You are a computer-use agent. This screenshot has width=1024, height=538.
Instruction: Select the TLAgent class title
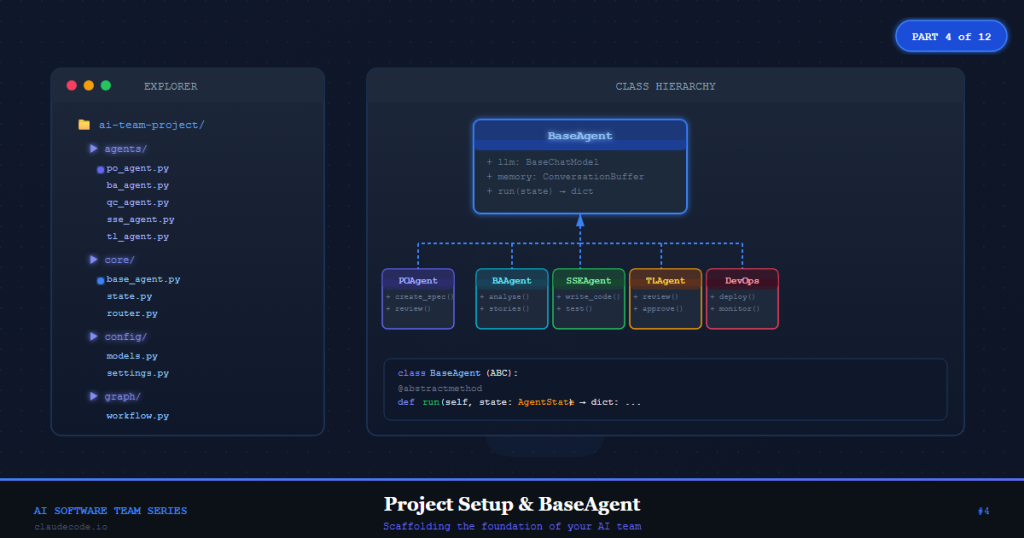click(x=665, y=281)
